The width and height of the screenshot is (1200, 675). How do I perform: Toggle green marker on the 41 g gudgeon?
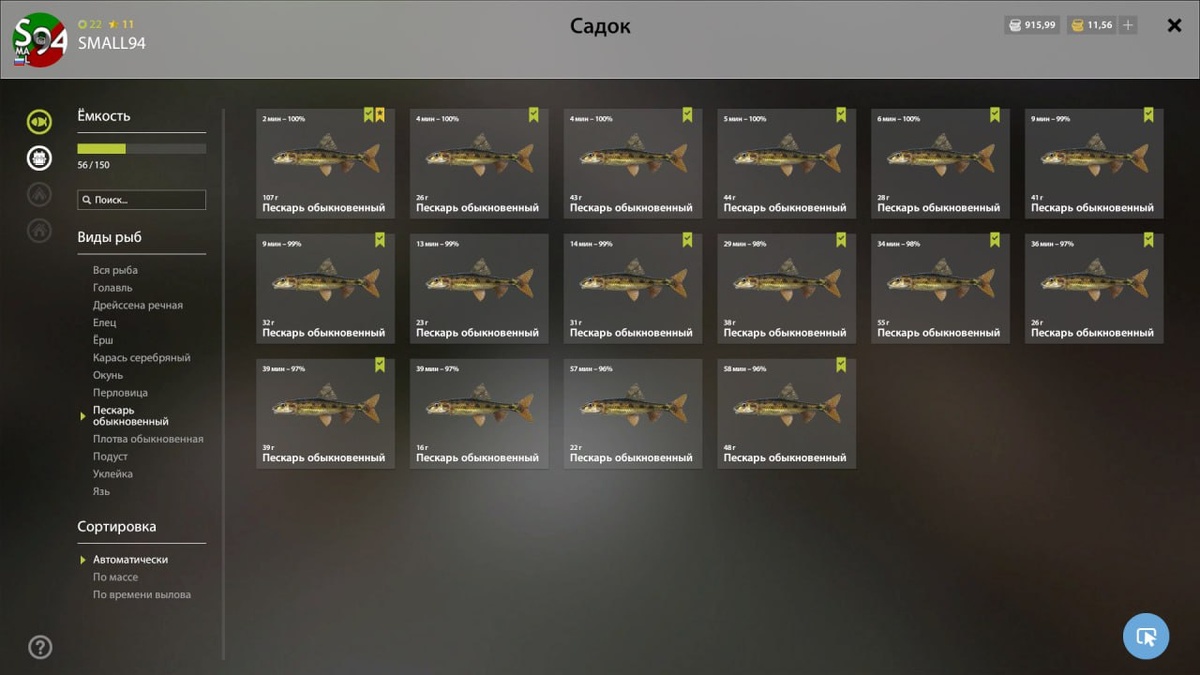point(1148,115)
